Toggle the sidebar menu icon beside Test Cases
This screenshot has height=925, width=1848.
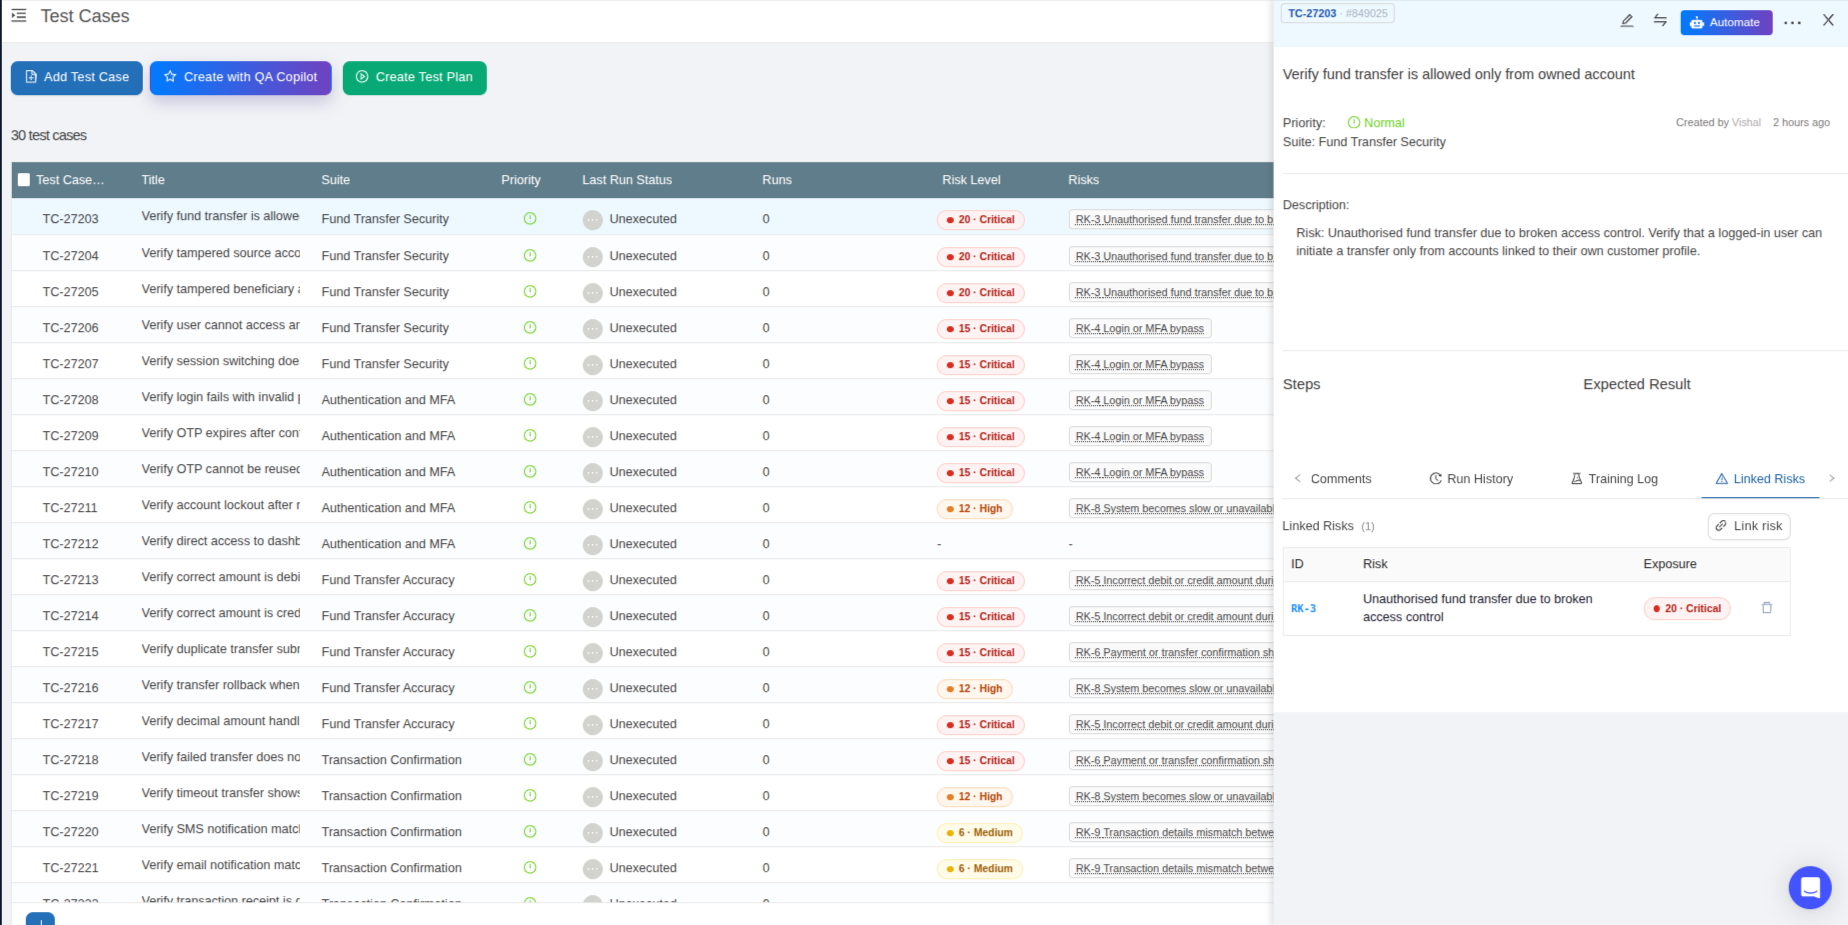[19, 16]
